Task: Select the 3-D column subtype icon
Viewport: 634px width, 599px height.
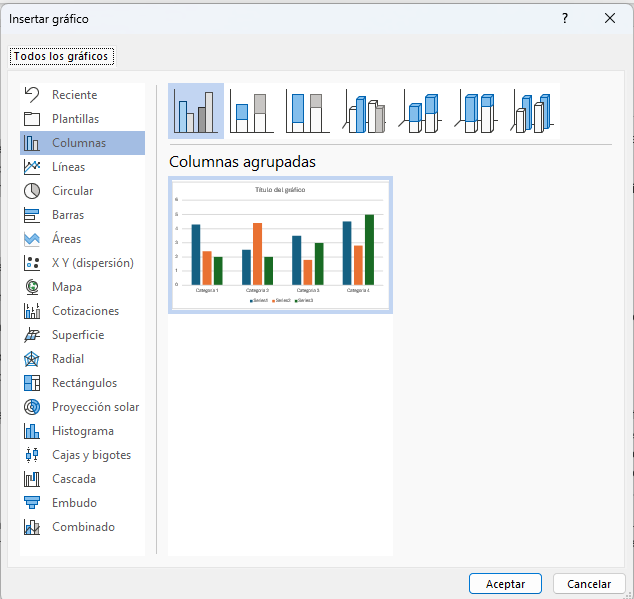Action: 532,111
